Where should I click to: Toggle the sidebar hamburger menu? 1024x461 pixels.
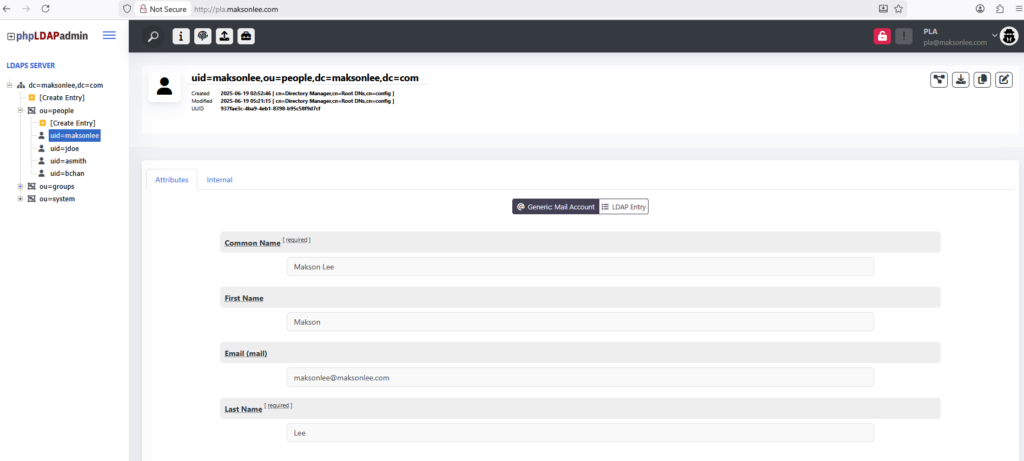coord(109,36)
